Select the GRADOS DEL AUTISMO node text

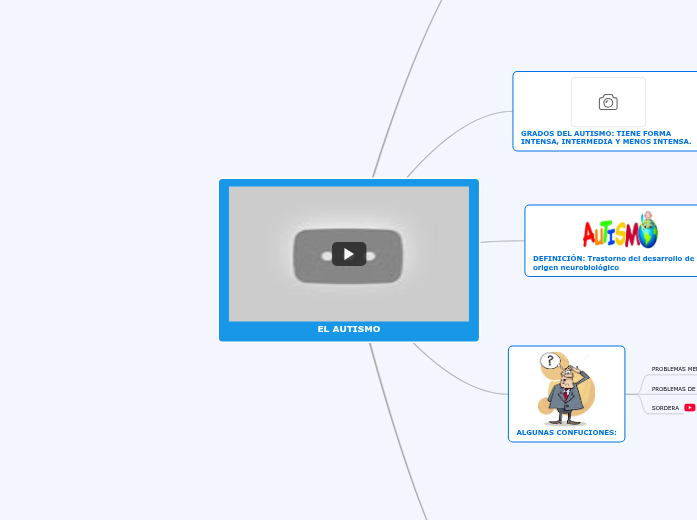click(x=606, y=137)
